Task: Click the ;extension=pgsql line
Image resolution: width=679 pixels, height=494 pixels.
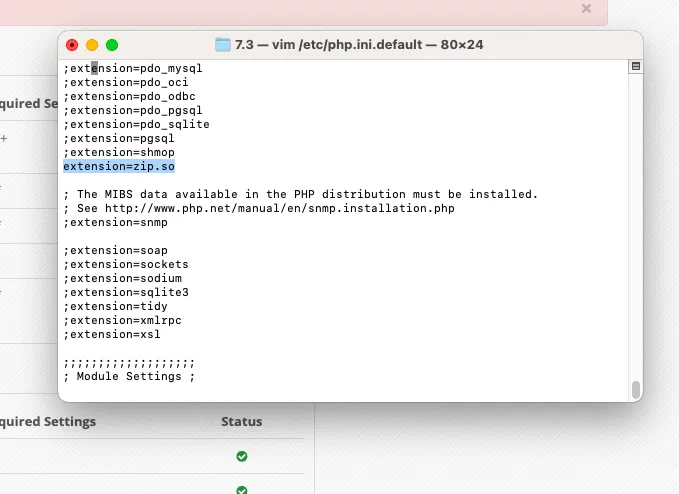Action: point(119,138)
